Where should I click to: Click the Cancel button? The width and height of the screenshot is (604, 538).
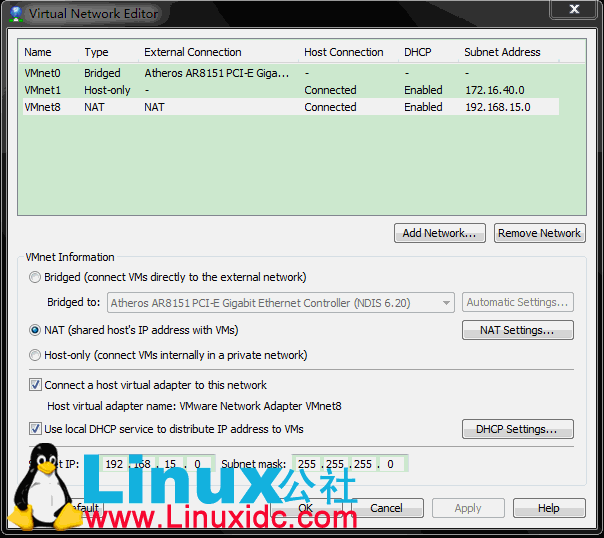(386, 508)
